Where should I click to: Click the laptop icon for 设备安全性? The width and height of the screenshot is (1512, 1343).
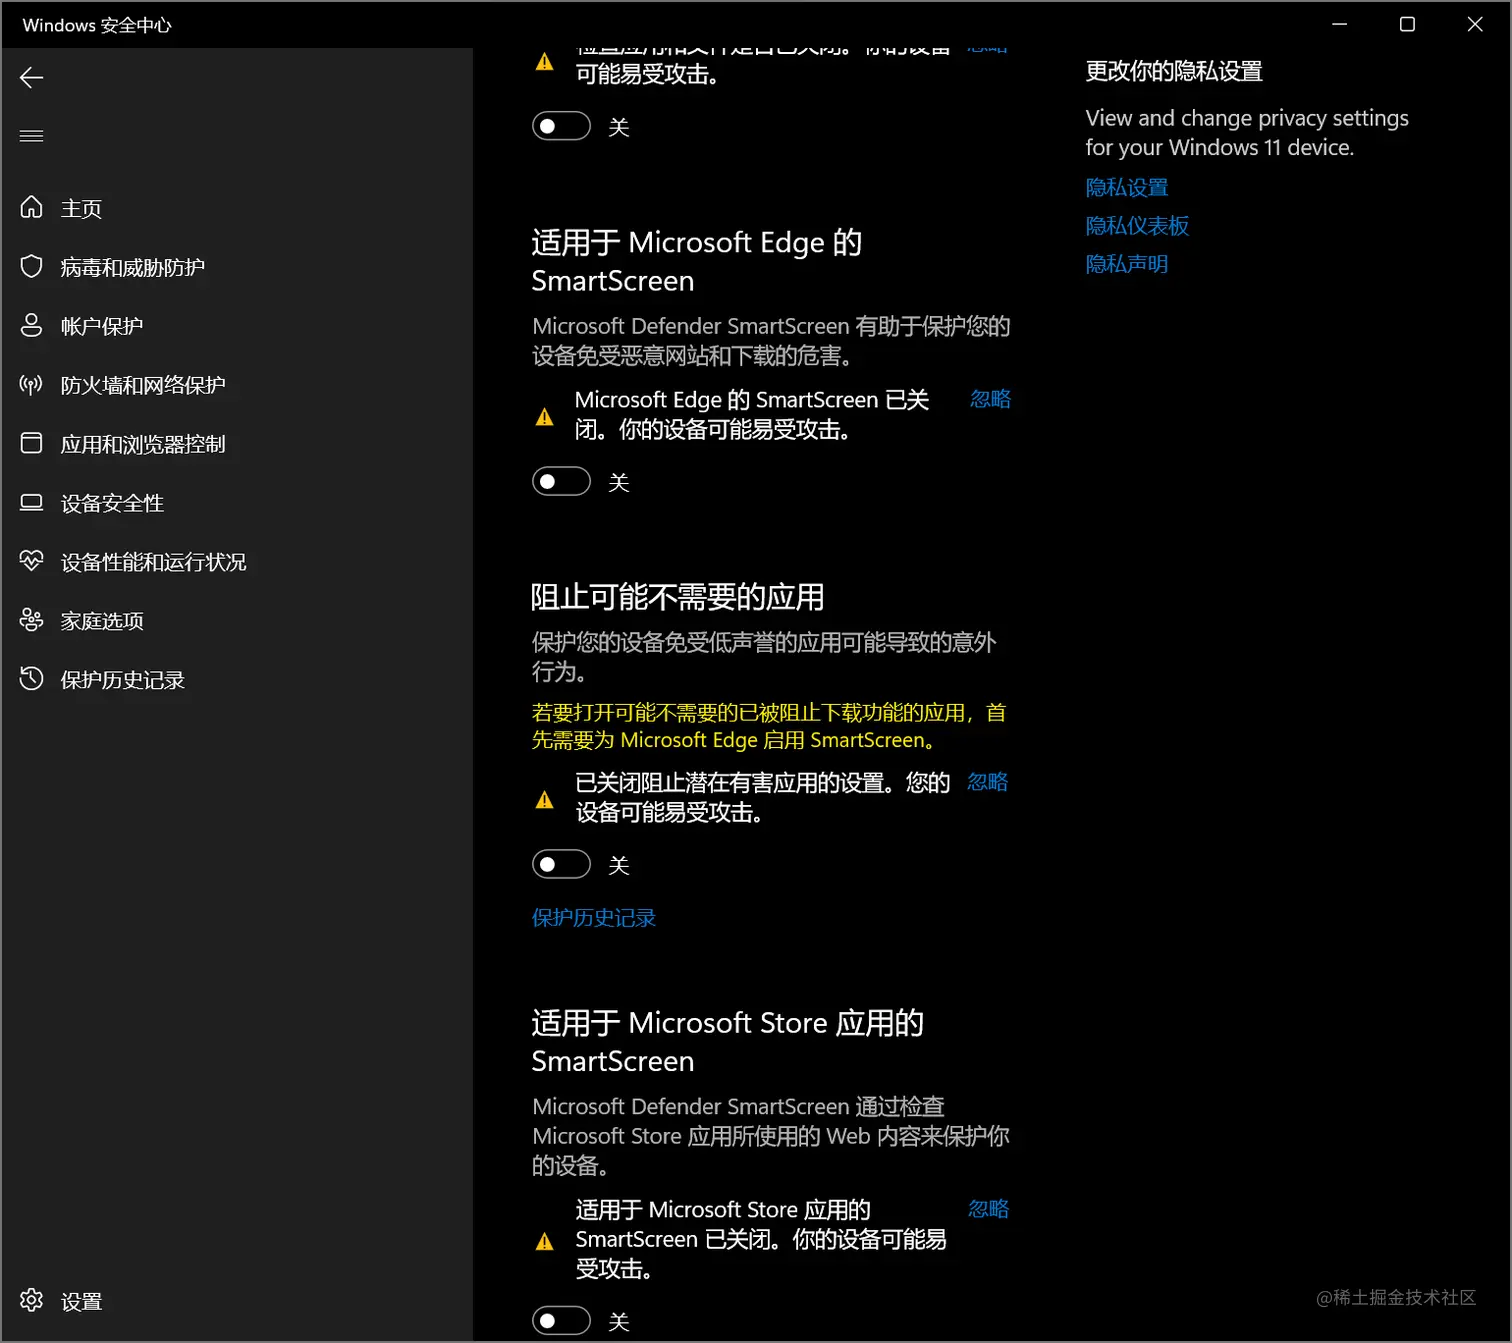pyautogui.click(x=31, y=502)
